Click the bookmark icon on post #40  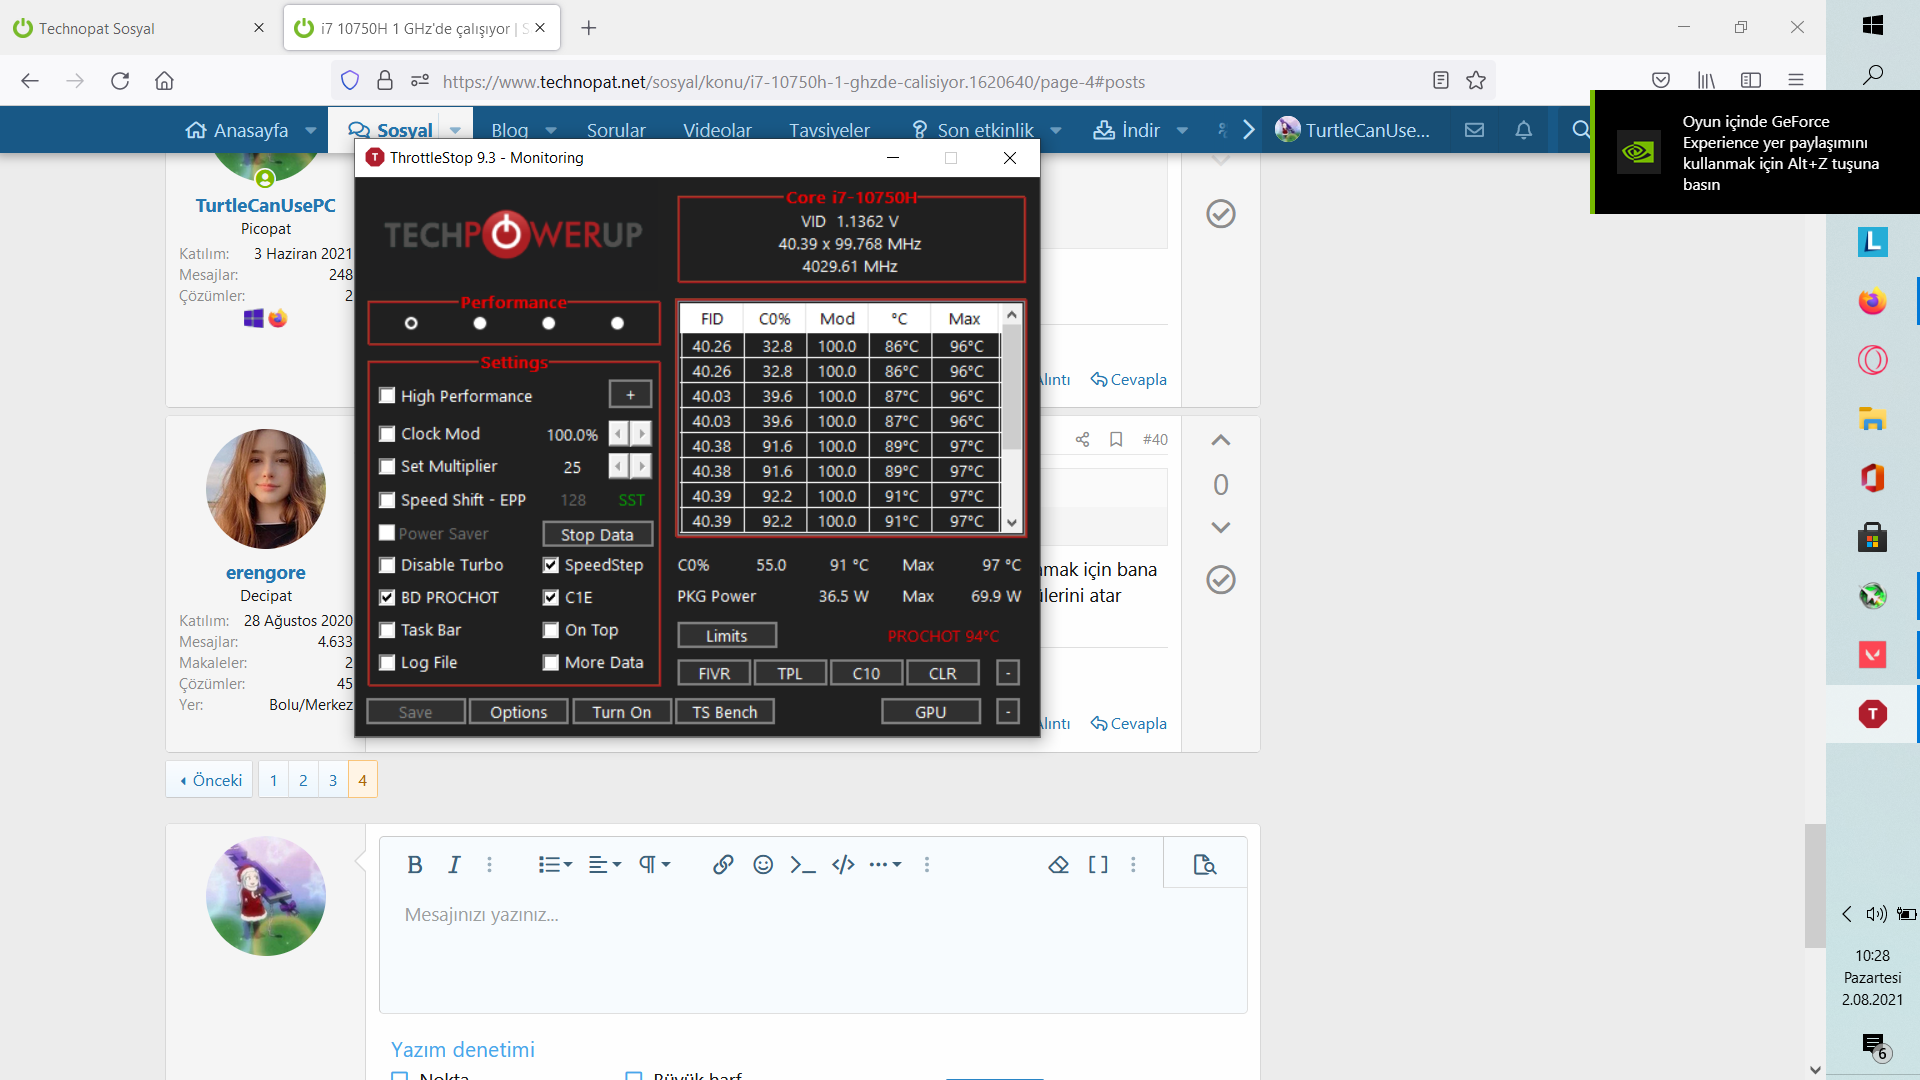(1116, 439)
